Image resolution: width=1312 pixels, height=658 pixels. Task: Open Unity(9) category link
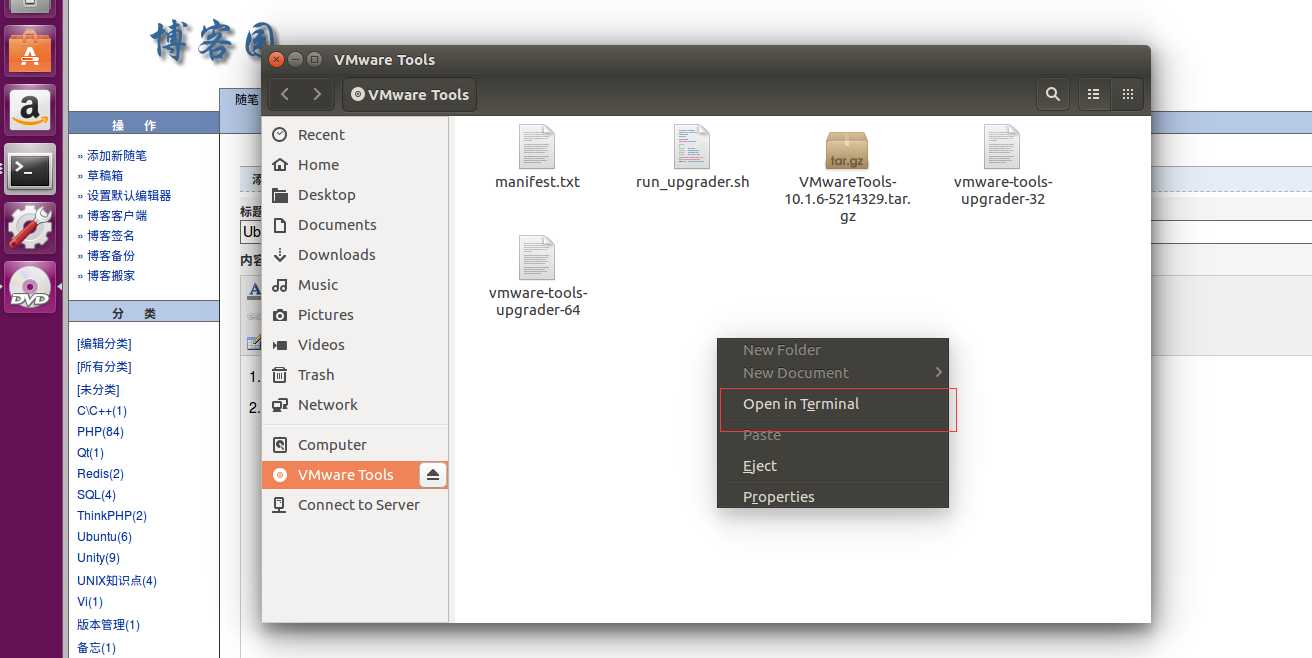click(98, 558)
